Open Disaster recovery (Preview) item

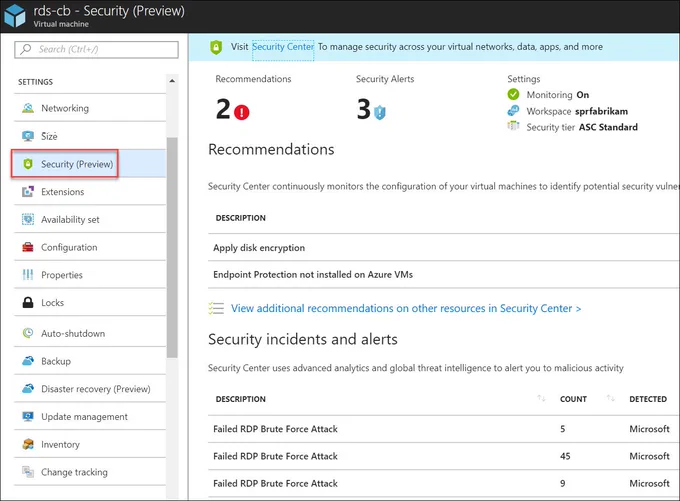pos(90,389)
